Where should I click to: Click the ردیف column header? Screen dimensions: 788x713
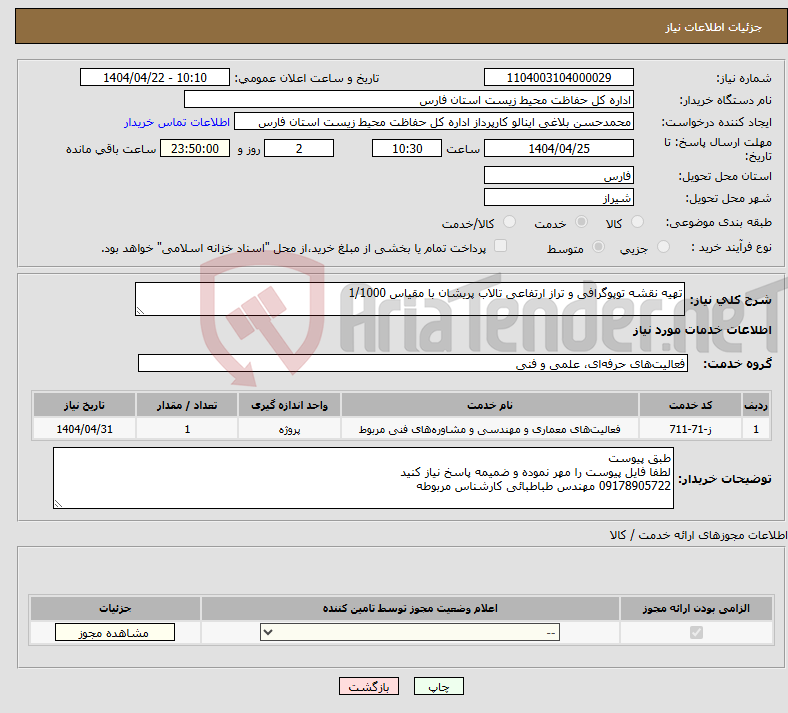pyautogui.click(x=756, y=405)
